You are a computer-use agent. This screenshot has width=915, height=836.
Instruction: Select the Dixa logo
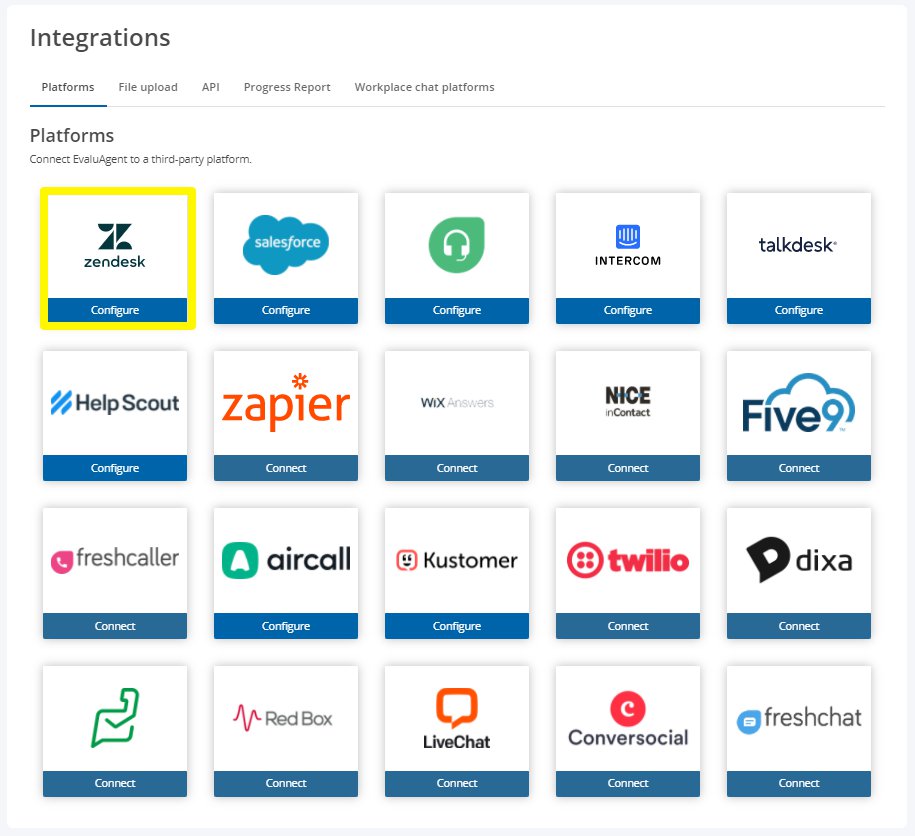click(798, 560)
